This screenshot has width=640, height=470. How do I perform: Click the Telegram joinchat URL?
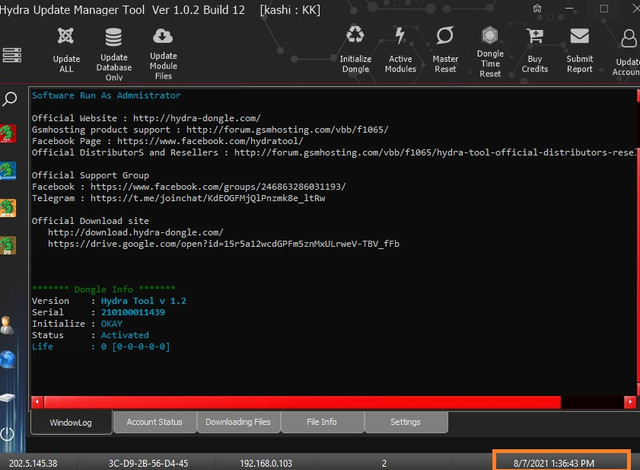tap(208, 198)
